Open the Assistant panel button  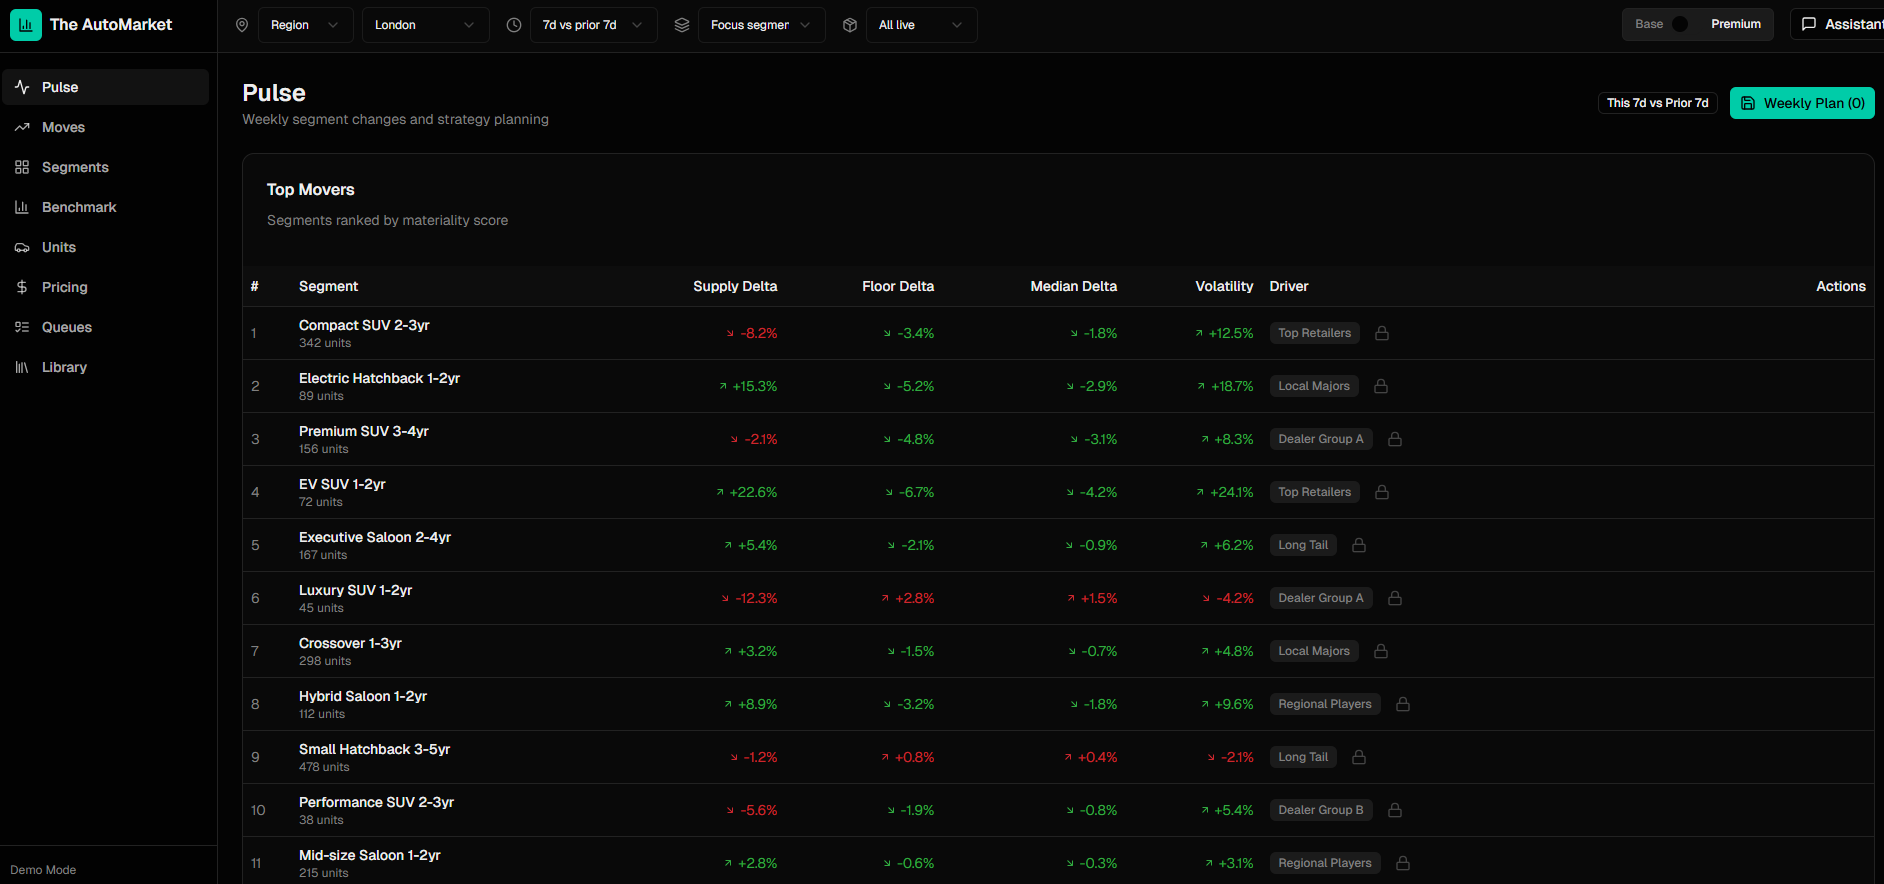pyautogui.click(x=1838, y=24)
